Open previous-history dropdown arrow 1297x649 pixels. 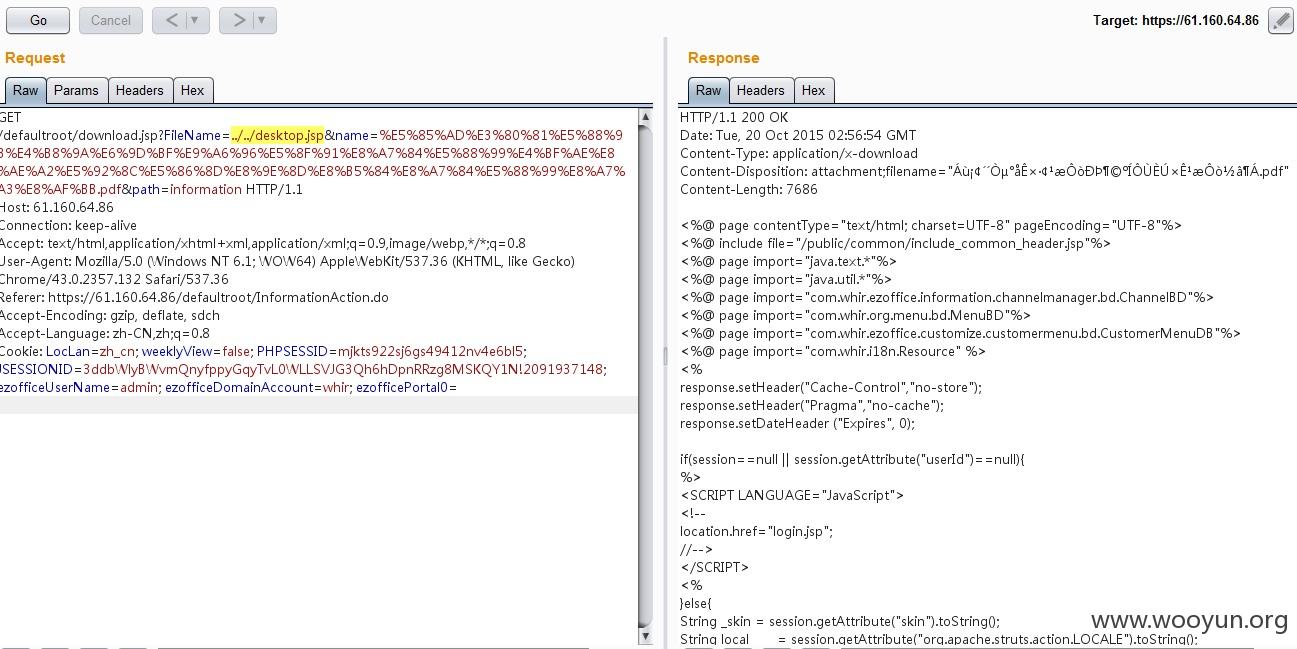point(197,20)
